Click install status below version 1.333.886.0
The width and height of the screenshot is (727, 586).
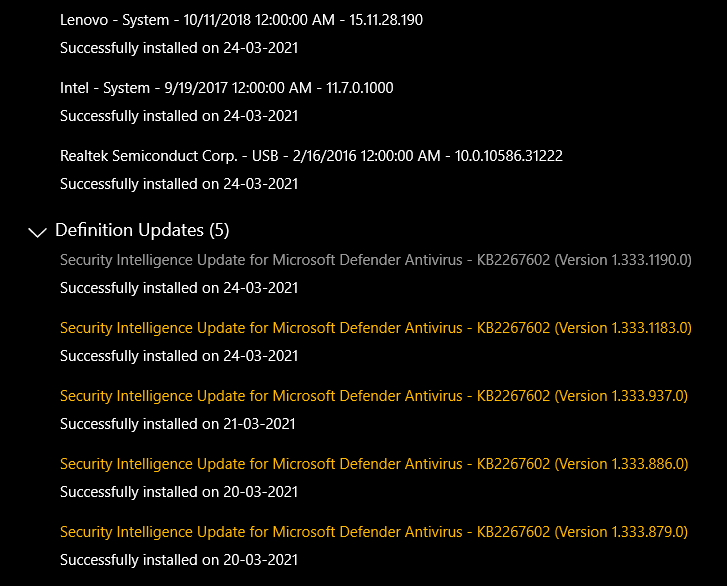pos(179,492)
